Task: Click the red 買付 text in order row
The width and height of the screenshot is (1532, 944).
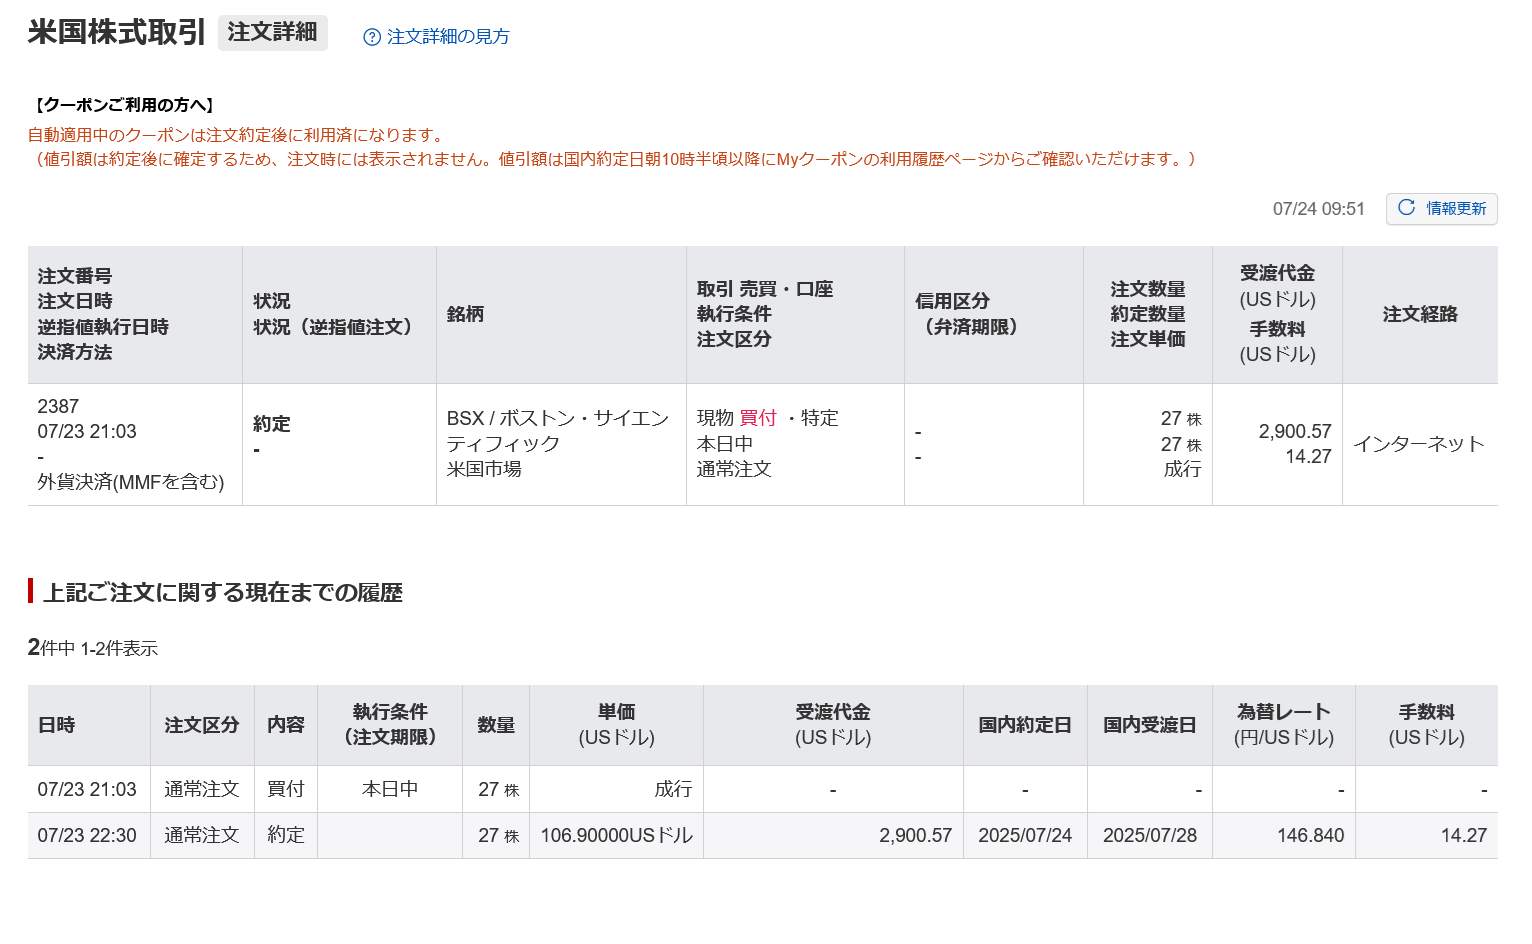Action: click(x=758, y=418)
